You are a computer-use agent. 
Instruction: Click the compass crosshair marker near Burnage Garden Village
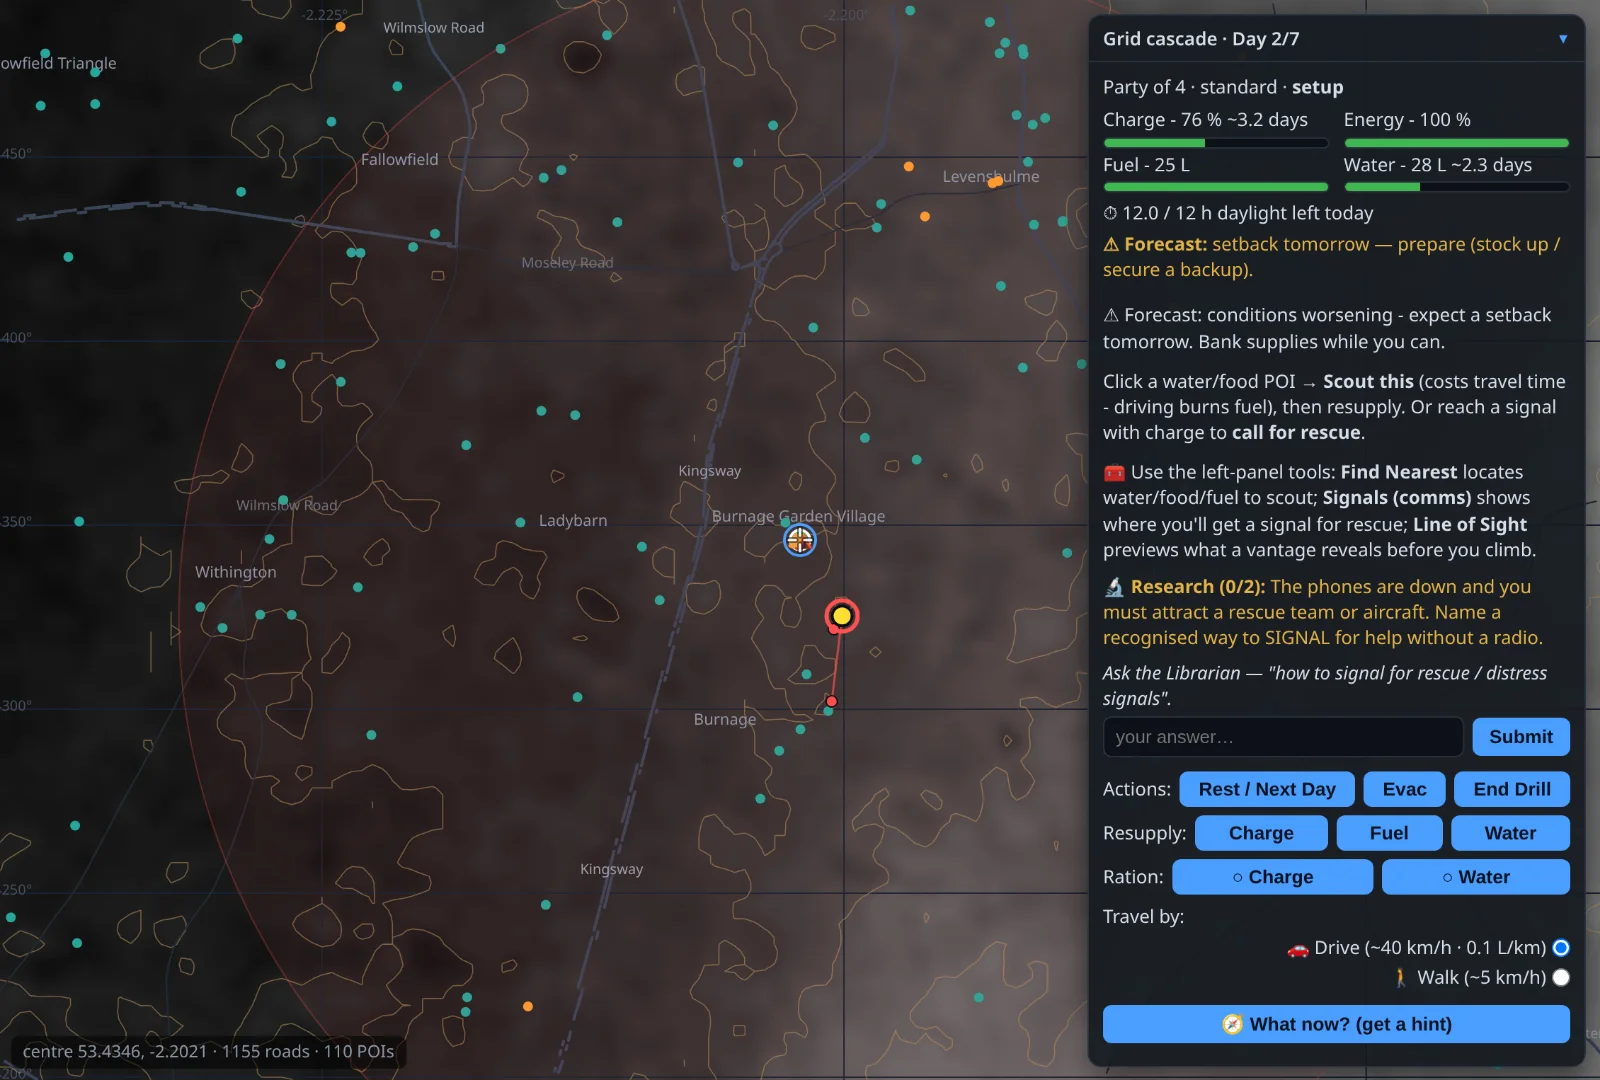click(799, 541)
